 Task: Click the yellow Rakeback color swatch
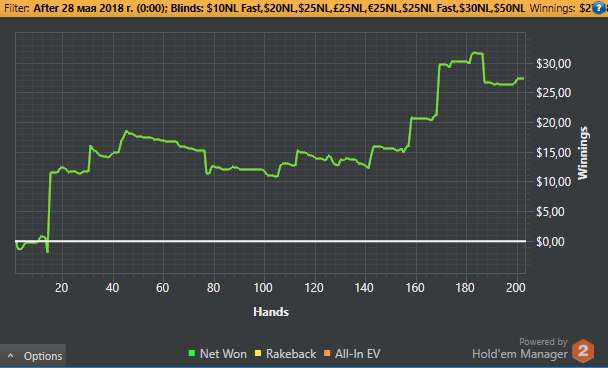pyautogui.click(x=258, y=353)
